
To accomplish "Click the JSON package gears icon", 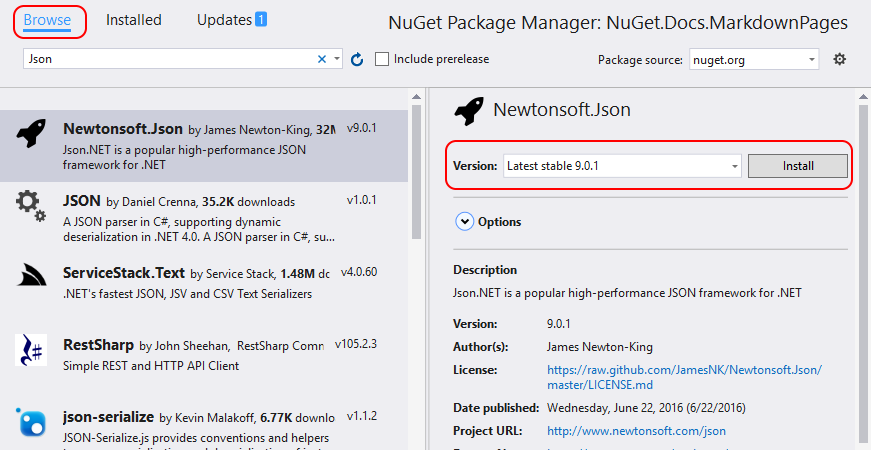I will pyautogui.click(x=31, y=206).
